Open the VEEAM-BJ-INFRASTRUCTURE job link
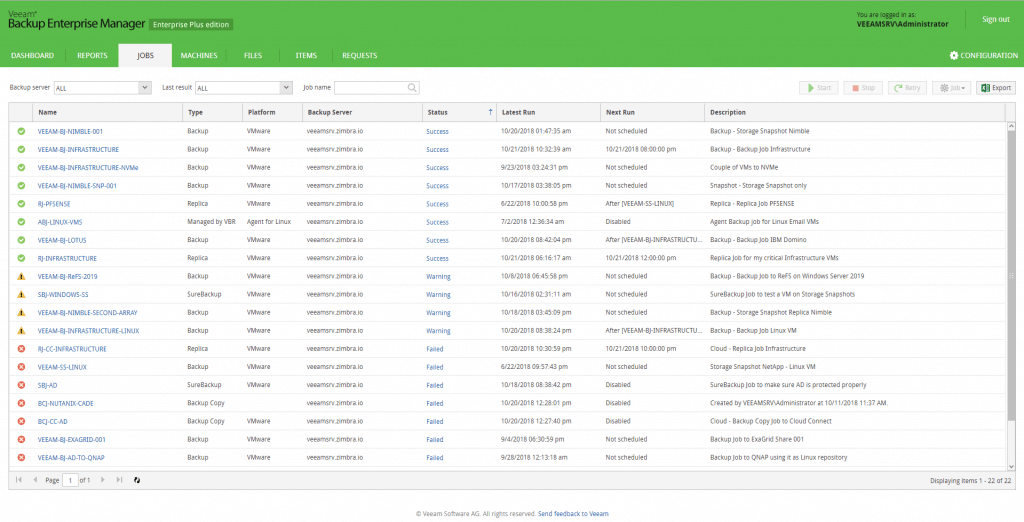The width and height of the screenshot is (1024, 522). [78, 150]
